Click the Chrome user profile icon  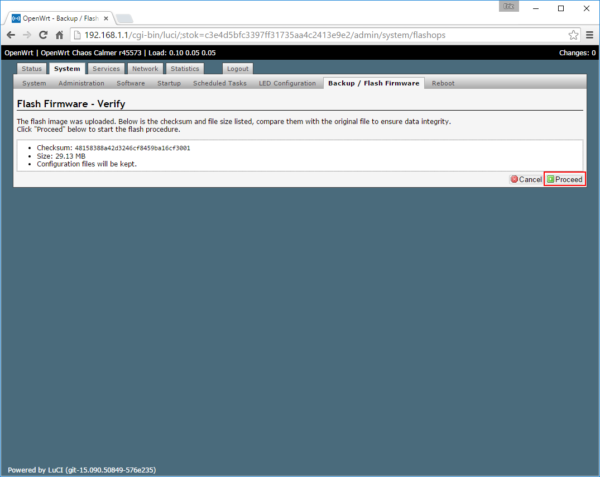tap(508, 7)
